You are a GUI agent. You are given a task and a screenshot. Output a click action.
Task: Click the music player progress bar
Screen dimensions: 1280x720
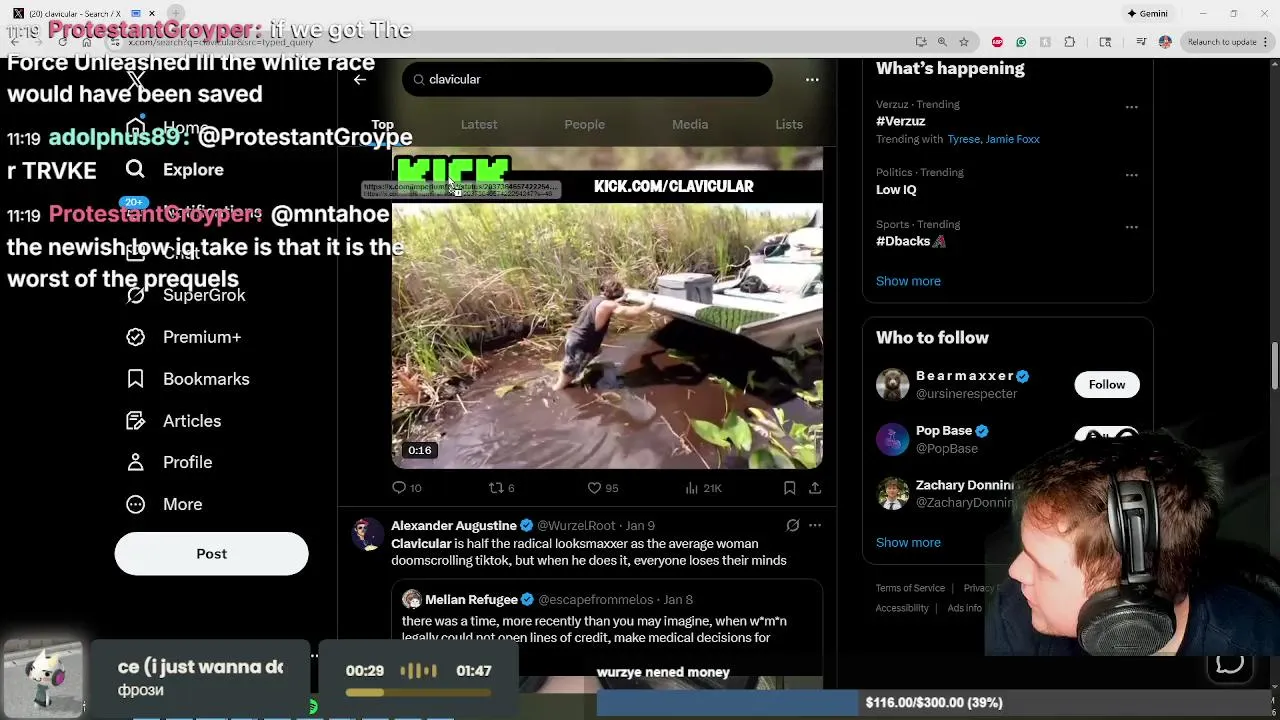pos(419,692)
